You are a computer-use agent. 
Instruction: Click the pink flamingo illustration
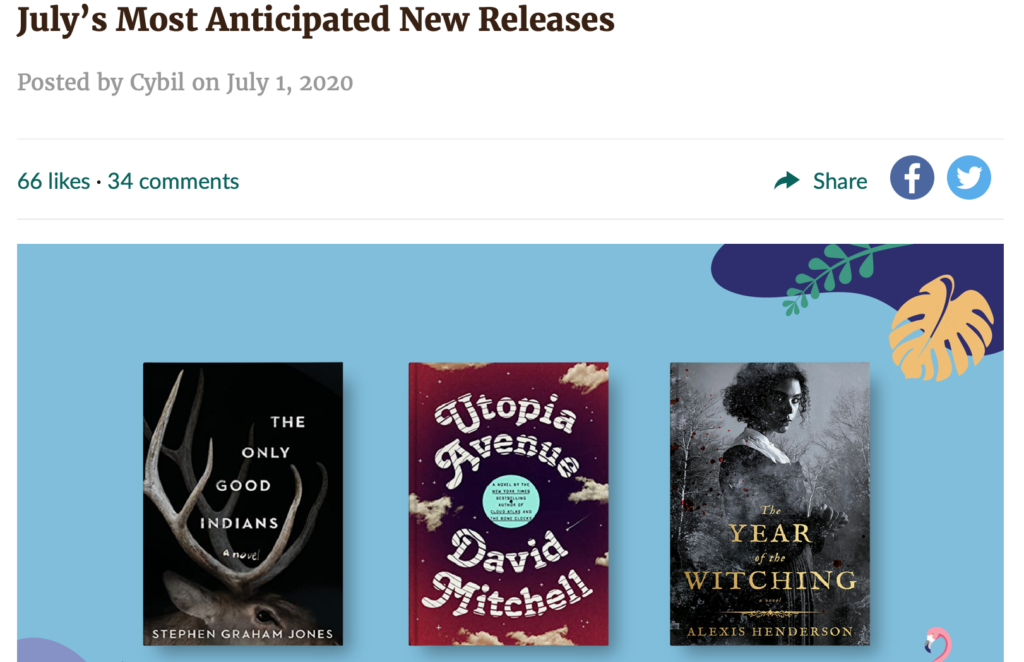[938, 644]
